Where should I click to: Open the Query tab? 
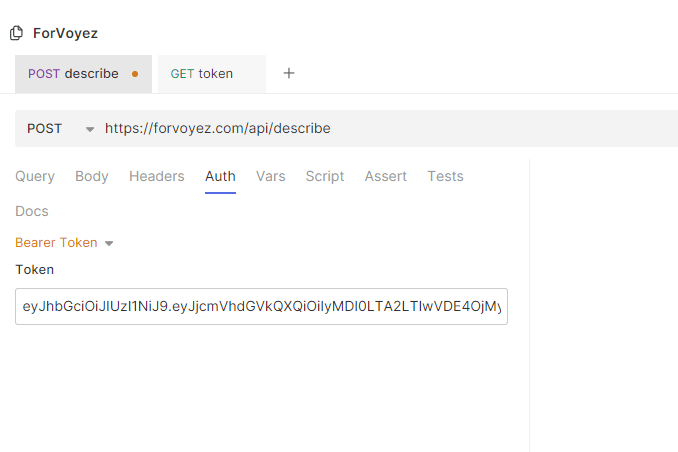(x=35, y=176)
